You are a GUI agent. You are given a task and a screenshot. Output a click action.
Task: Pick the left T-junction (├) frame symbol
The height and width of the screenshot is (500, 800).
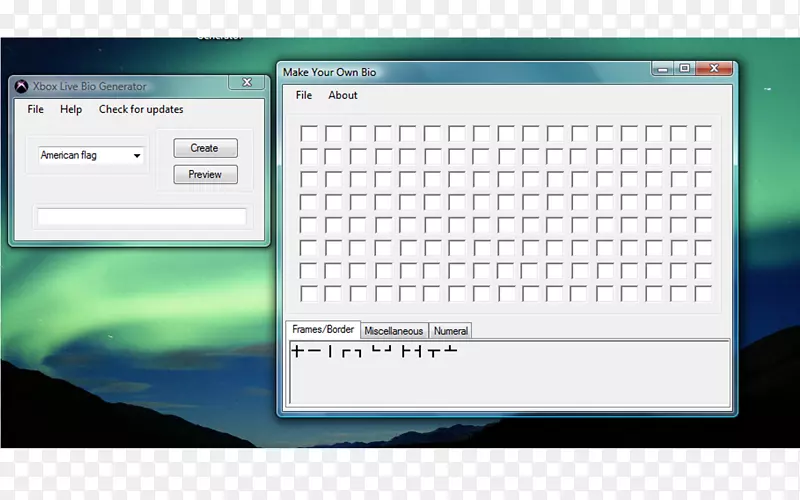[x=406, y=351]
